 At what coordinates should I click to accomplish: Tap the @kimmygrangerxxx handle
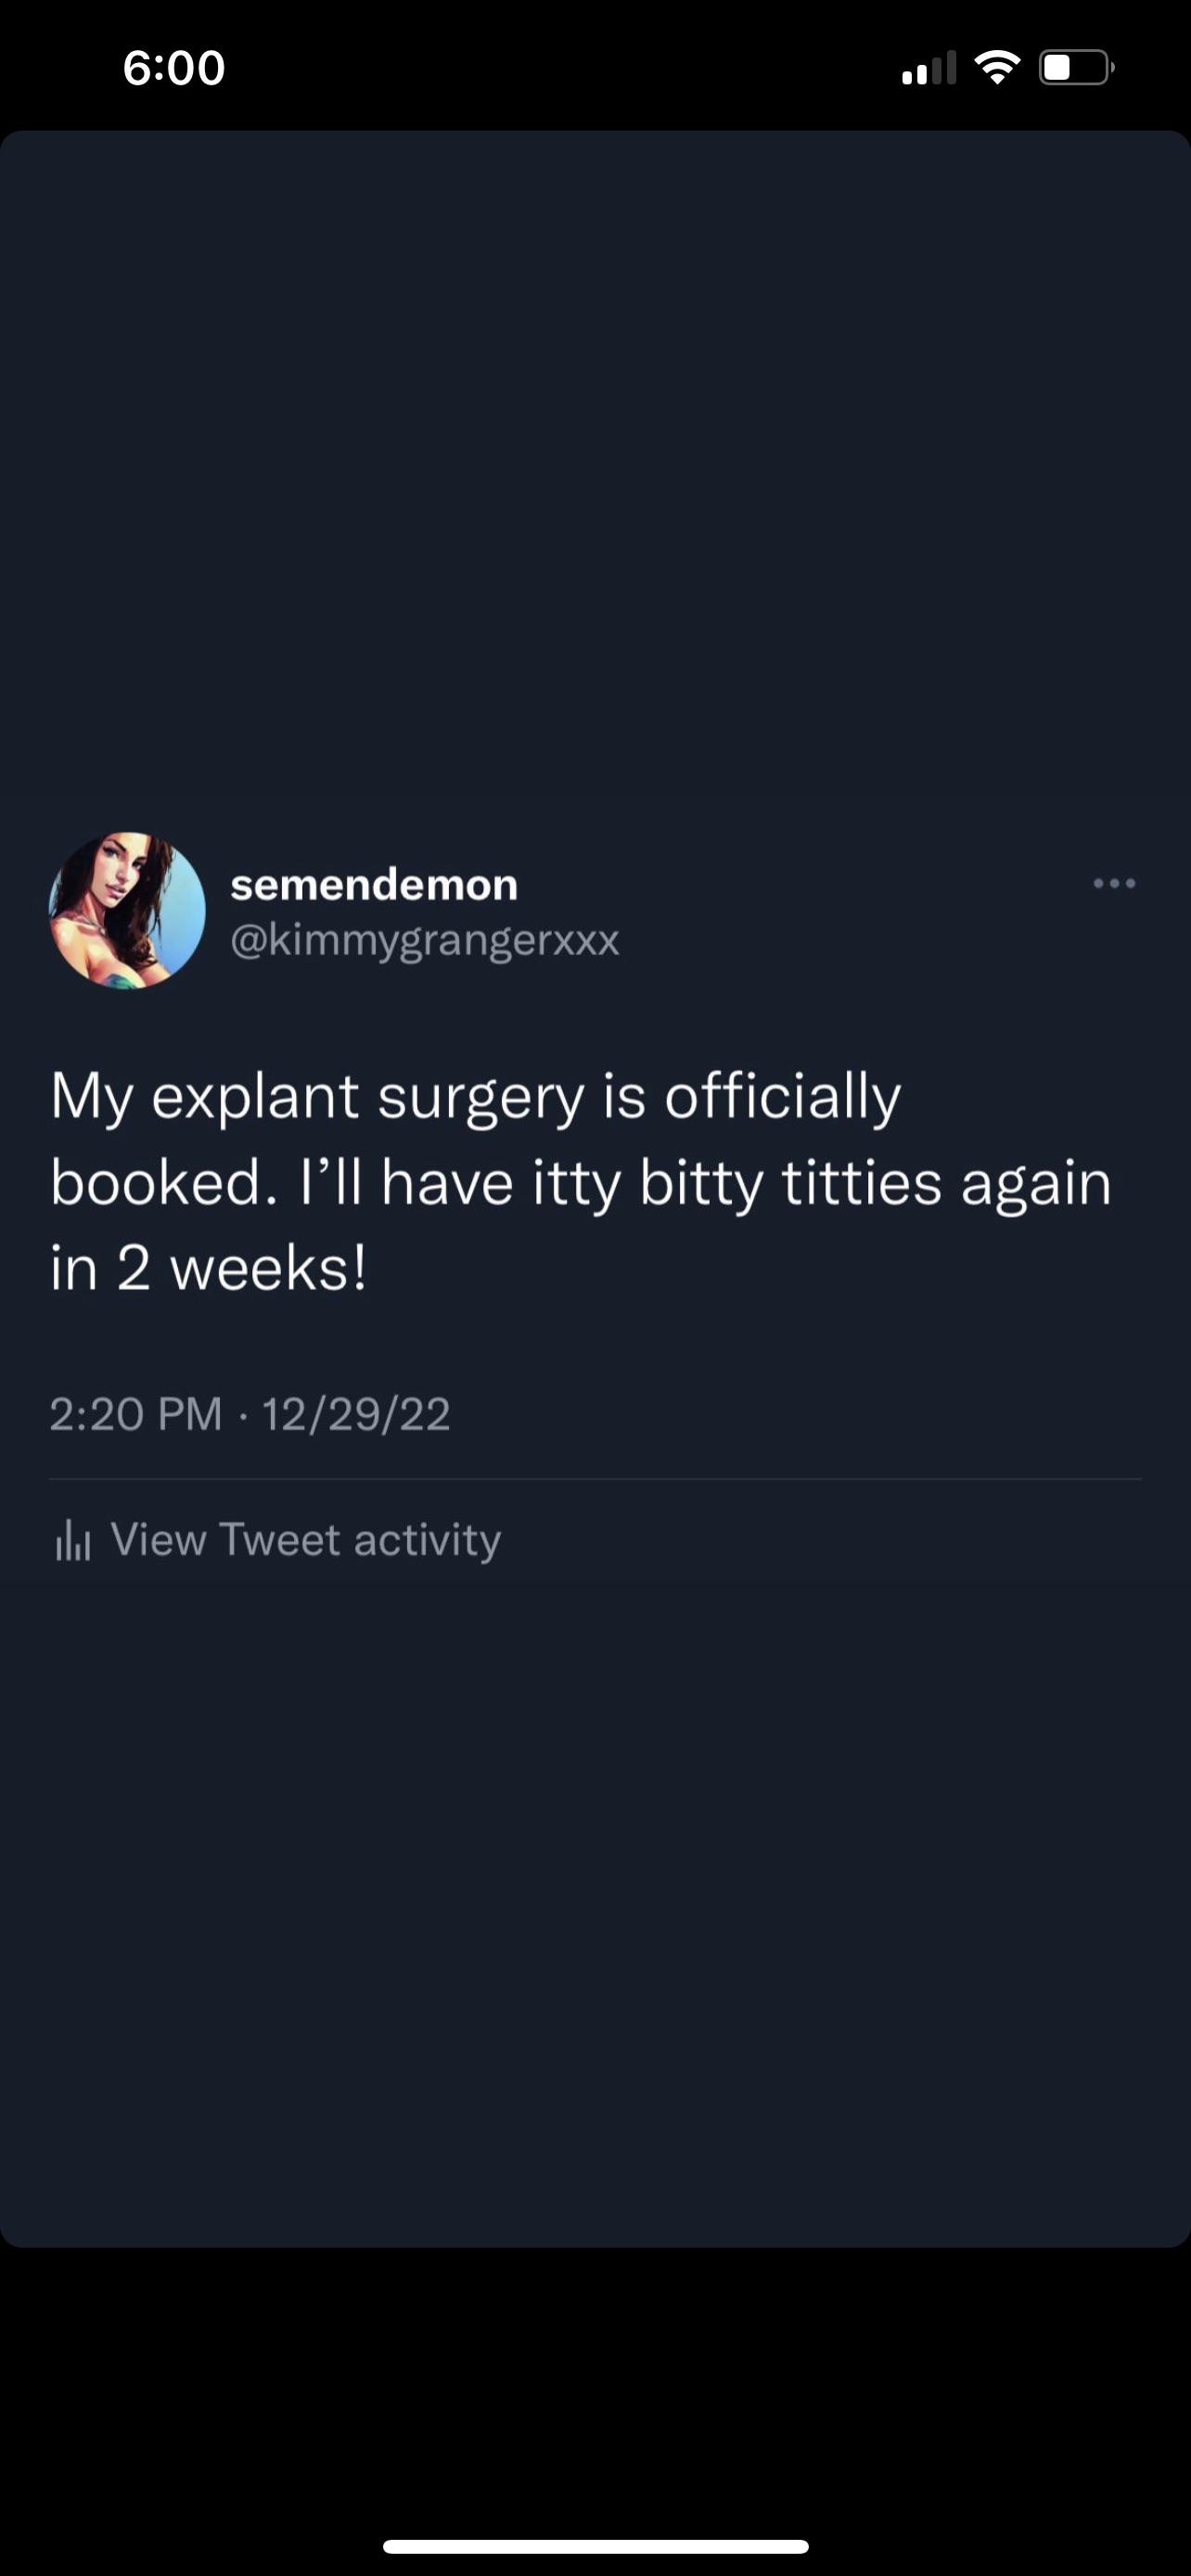coord(425,940)
